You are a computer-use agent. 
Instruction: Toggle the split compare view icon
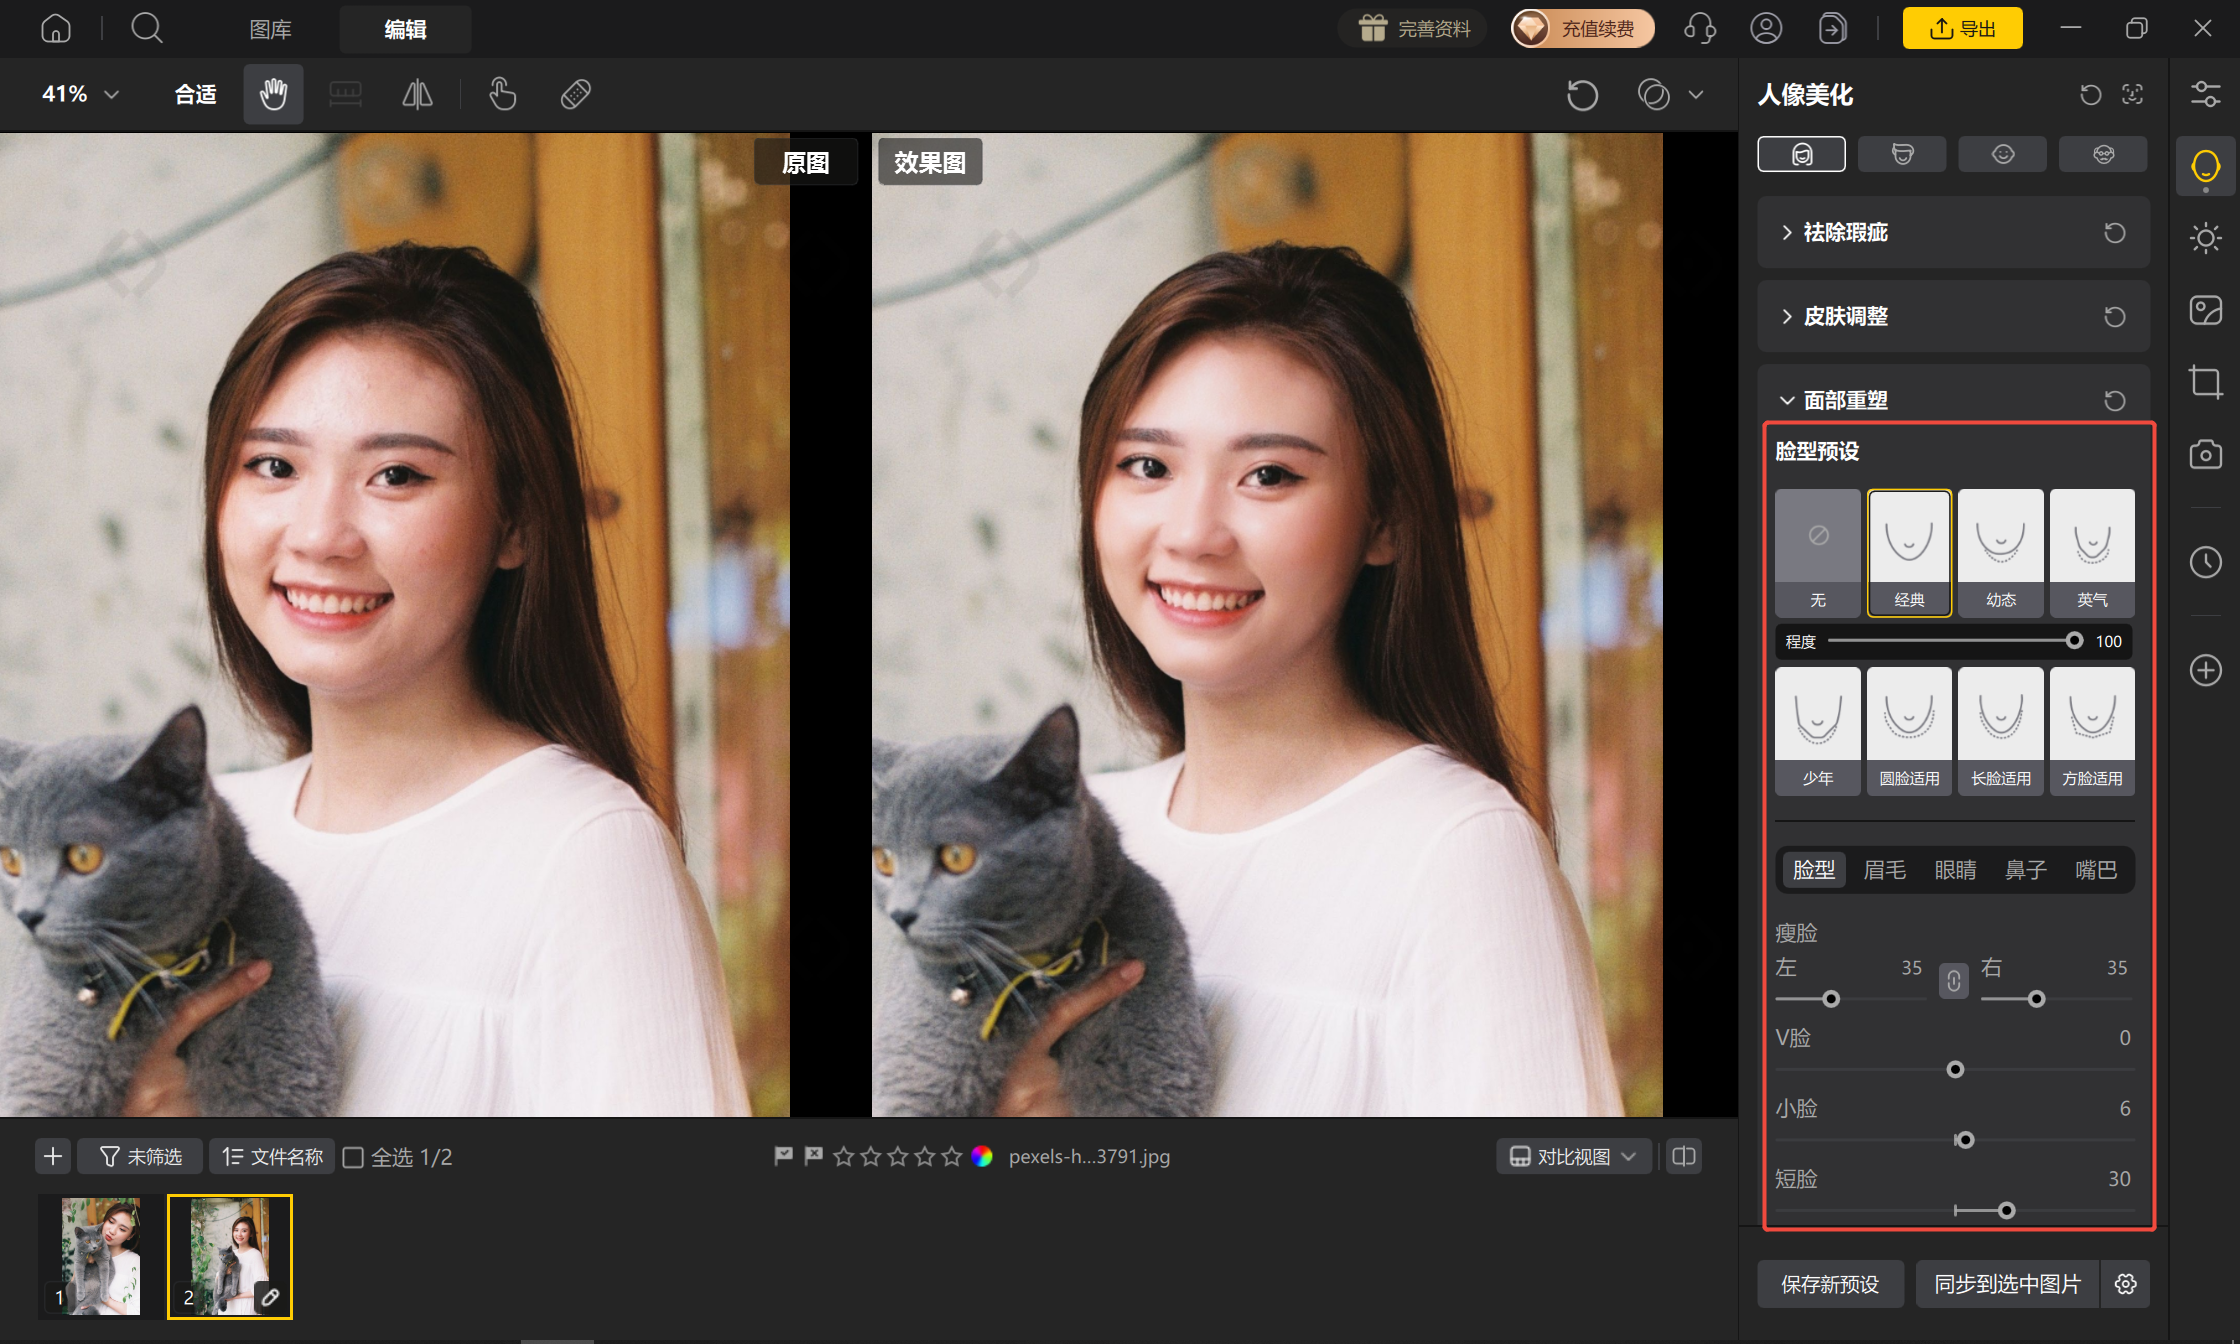(1684, 1156)
